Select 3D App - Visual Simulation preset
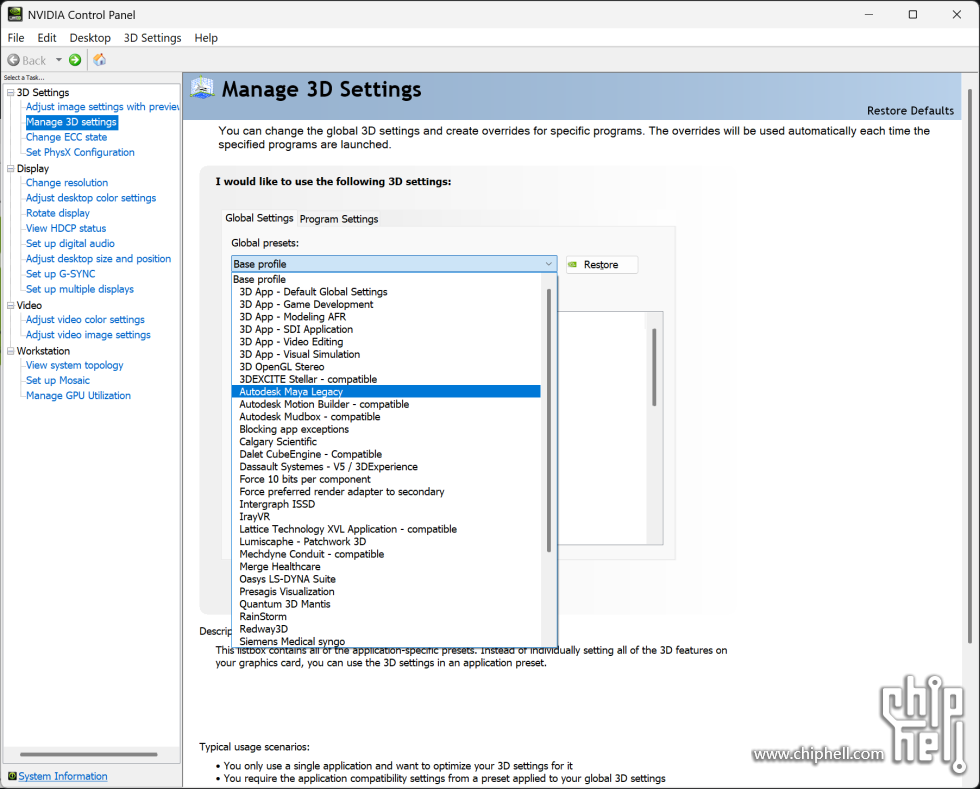Image resolution: width=980 pixels, height=789 pixels. (x=386, y=354)
